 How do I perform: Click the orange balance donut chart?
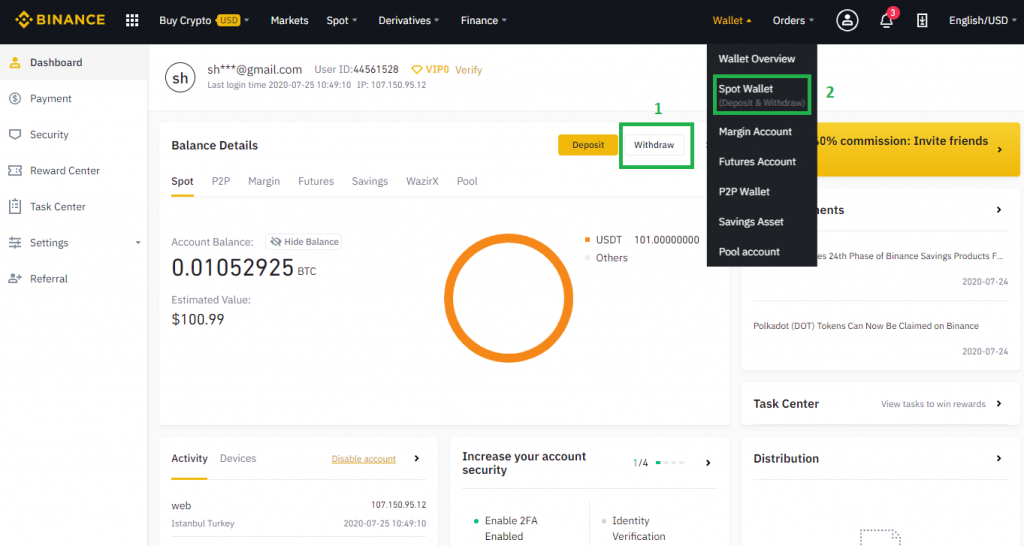coord(508,298)
